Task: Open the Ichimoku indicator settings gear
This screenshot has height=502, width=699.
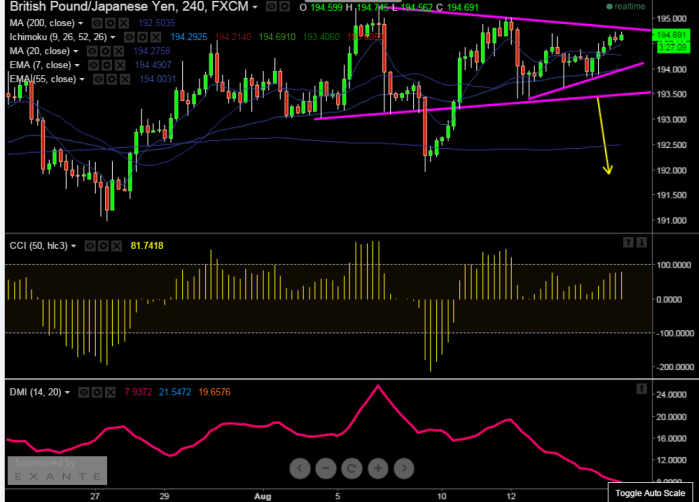Action: [142, 37]
